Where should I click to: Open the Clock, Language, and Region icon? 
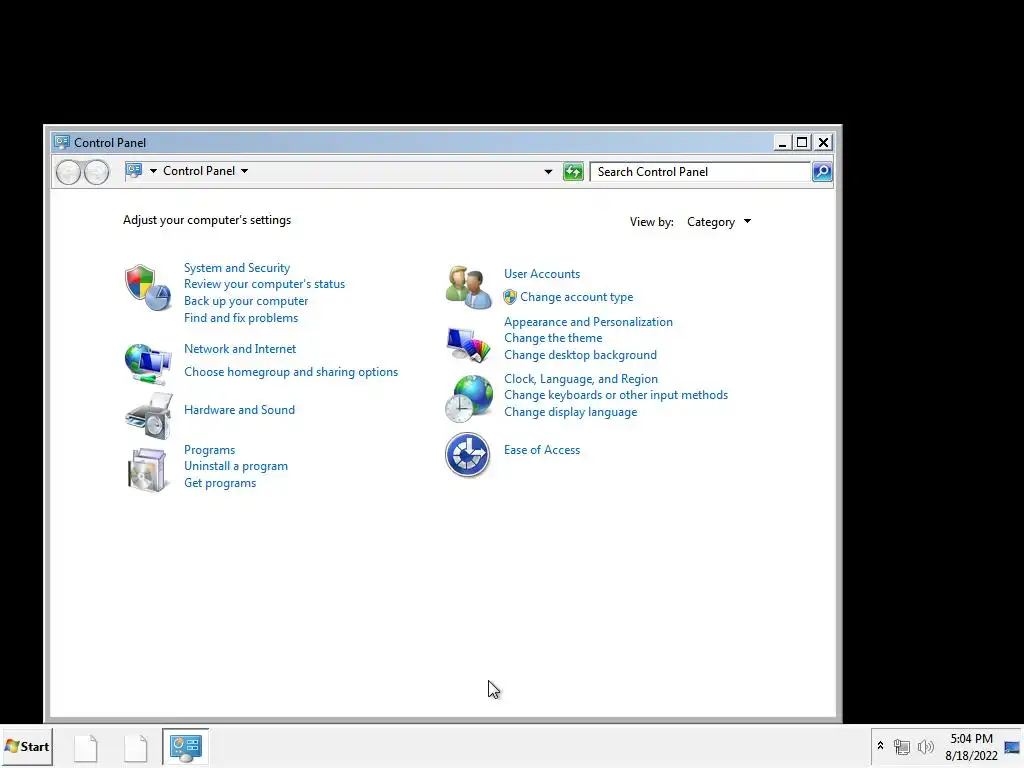point(468,398)
